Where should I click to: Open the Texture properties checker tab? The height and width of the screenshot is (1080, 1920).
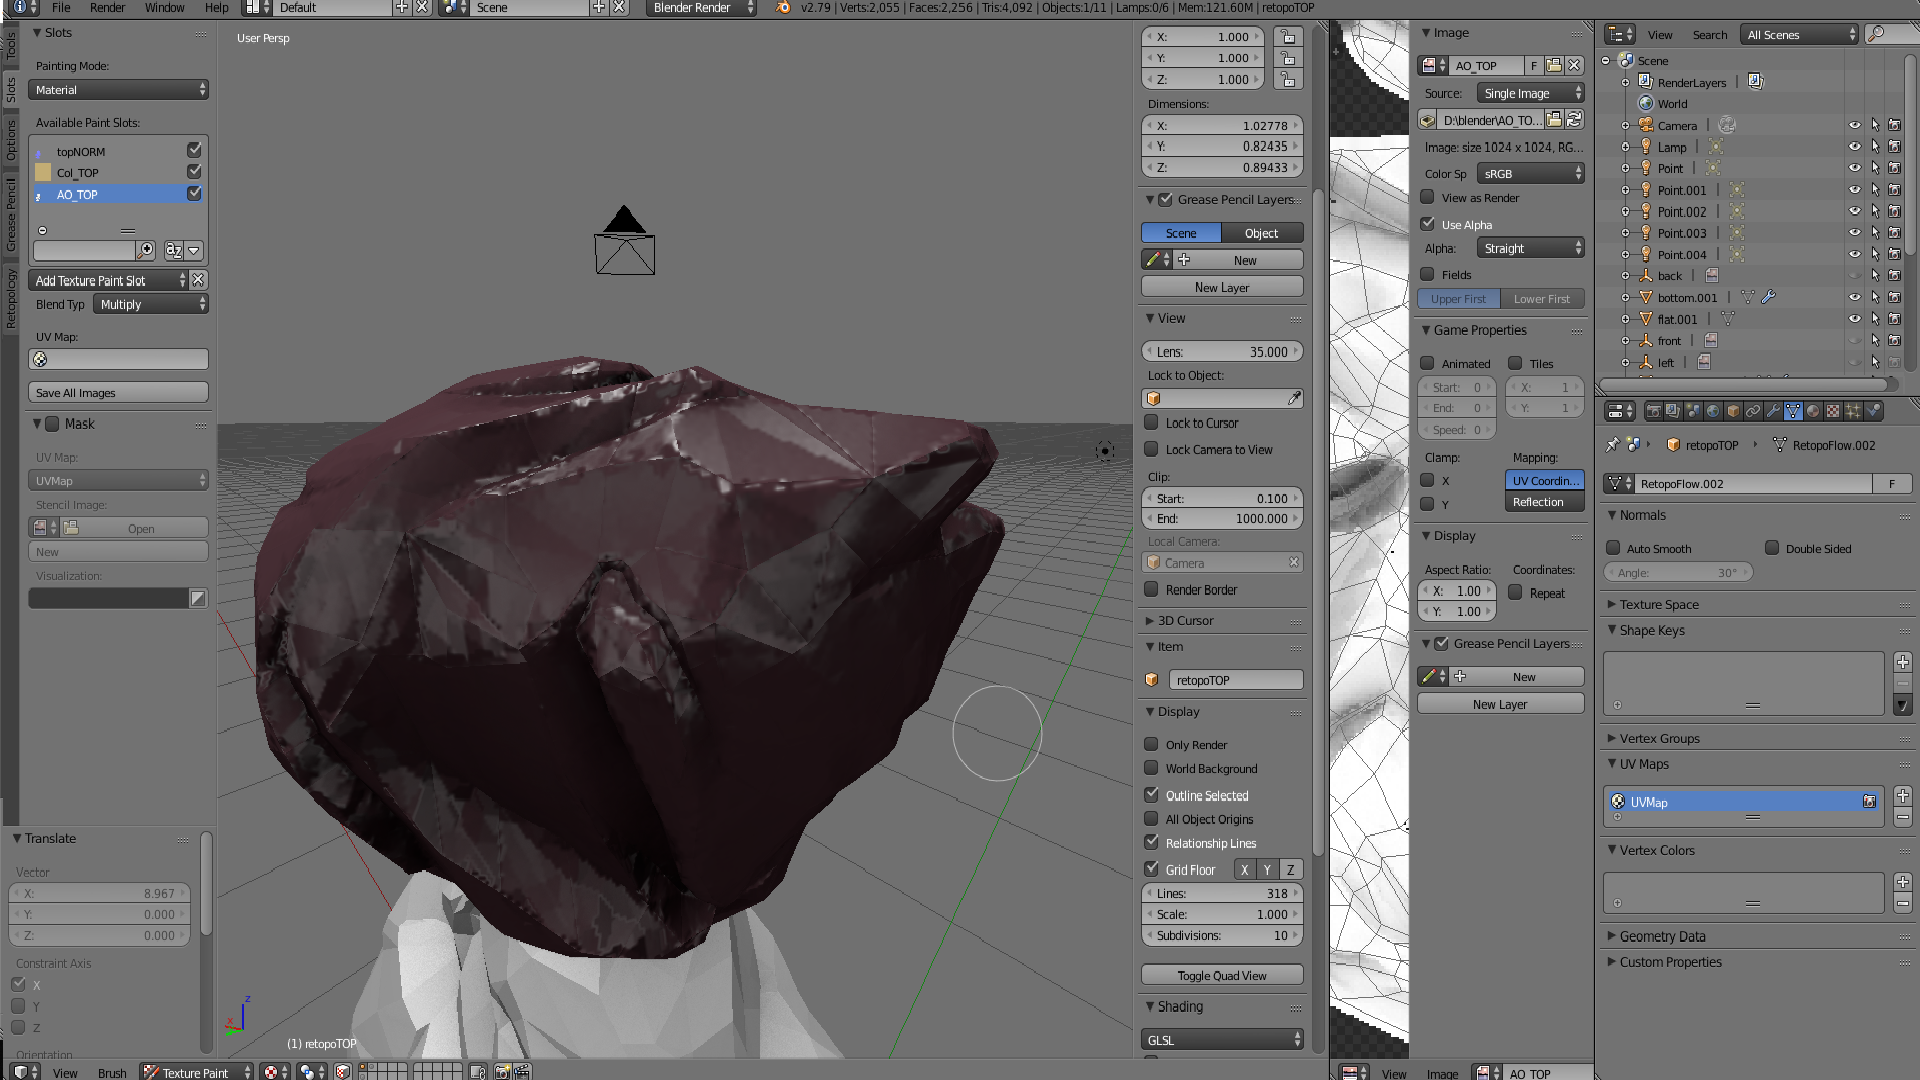point(1833,411)
